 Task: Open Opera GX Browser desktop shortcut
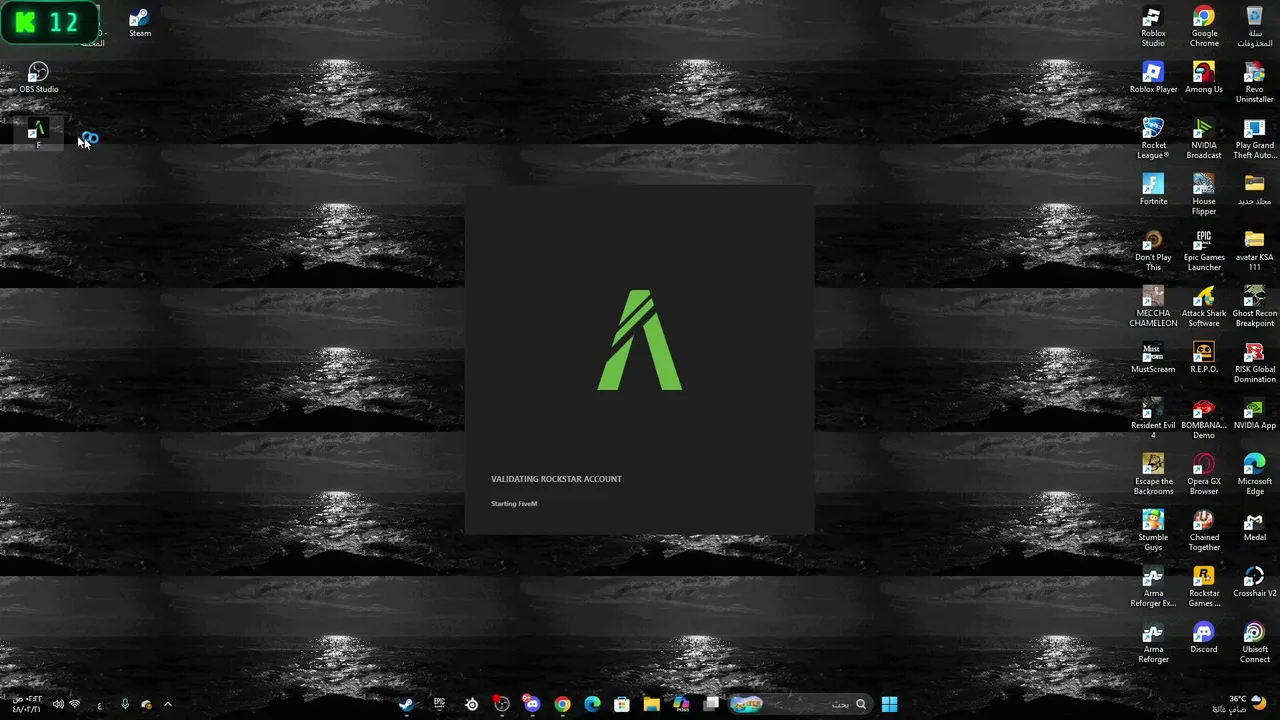click(x=1204, y=475)
